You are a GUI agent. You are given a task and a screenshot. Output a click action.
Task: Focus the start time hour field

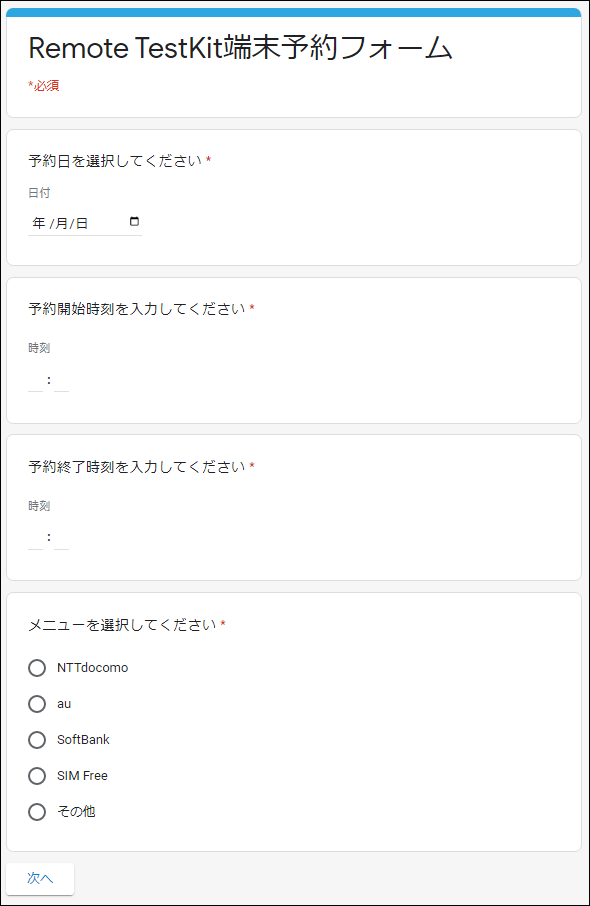(35, 381)
